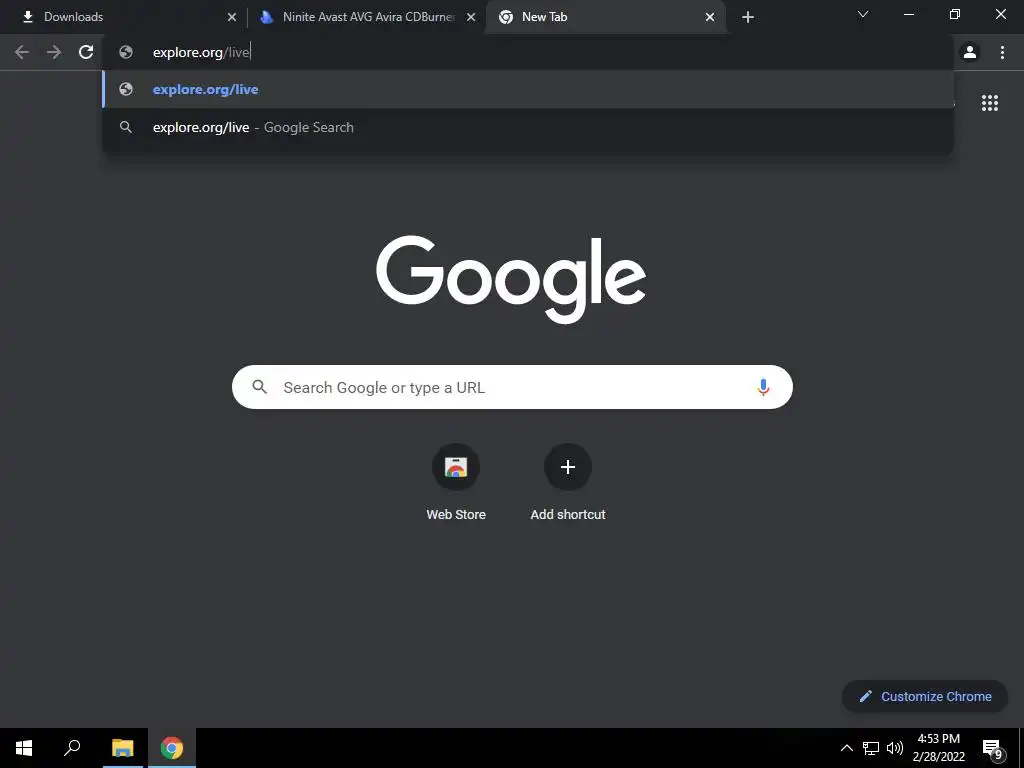This screenshot has height=768, width=1024.
Task: Click the voice search microphone
Action: [x=763, y=387]
